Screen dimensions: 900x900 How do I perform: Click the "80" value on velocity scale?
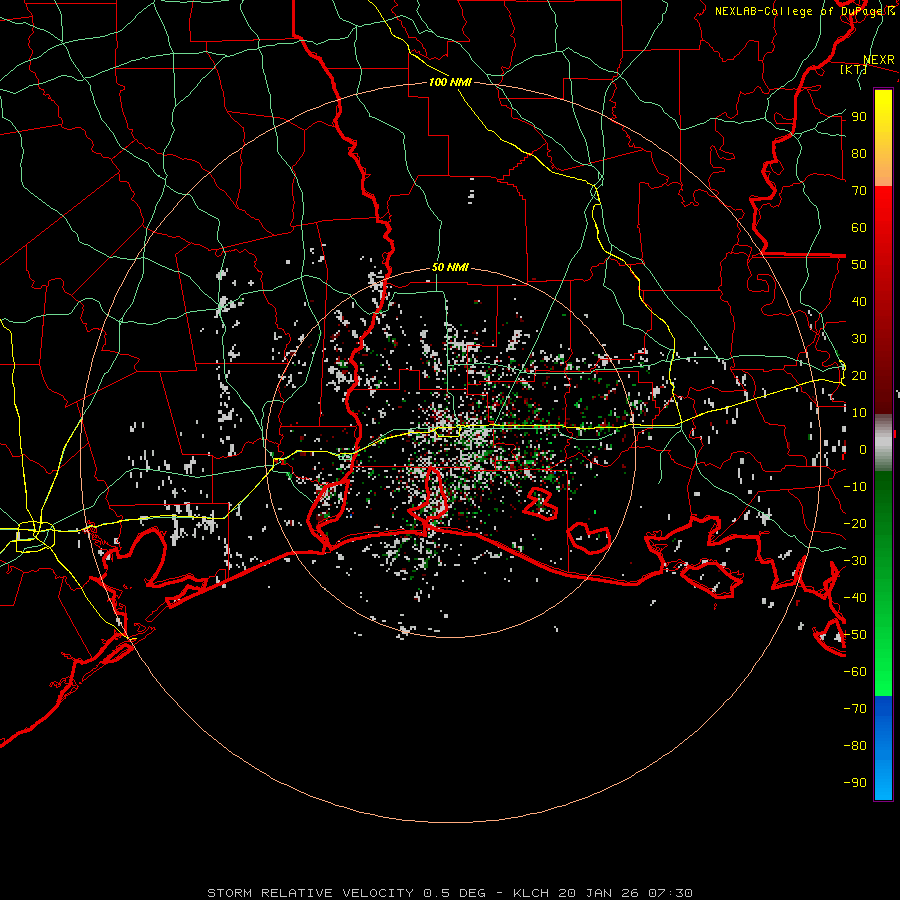pyautogui.click(x=859, y=154)
